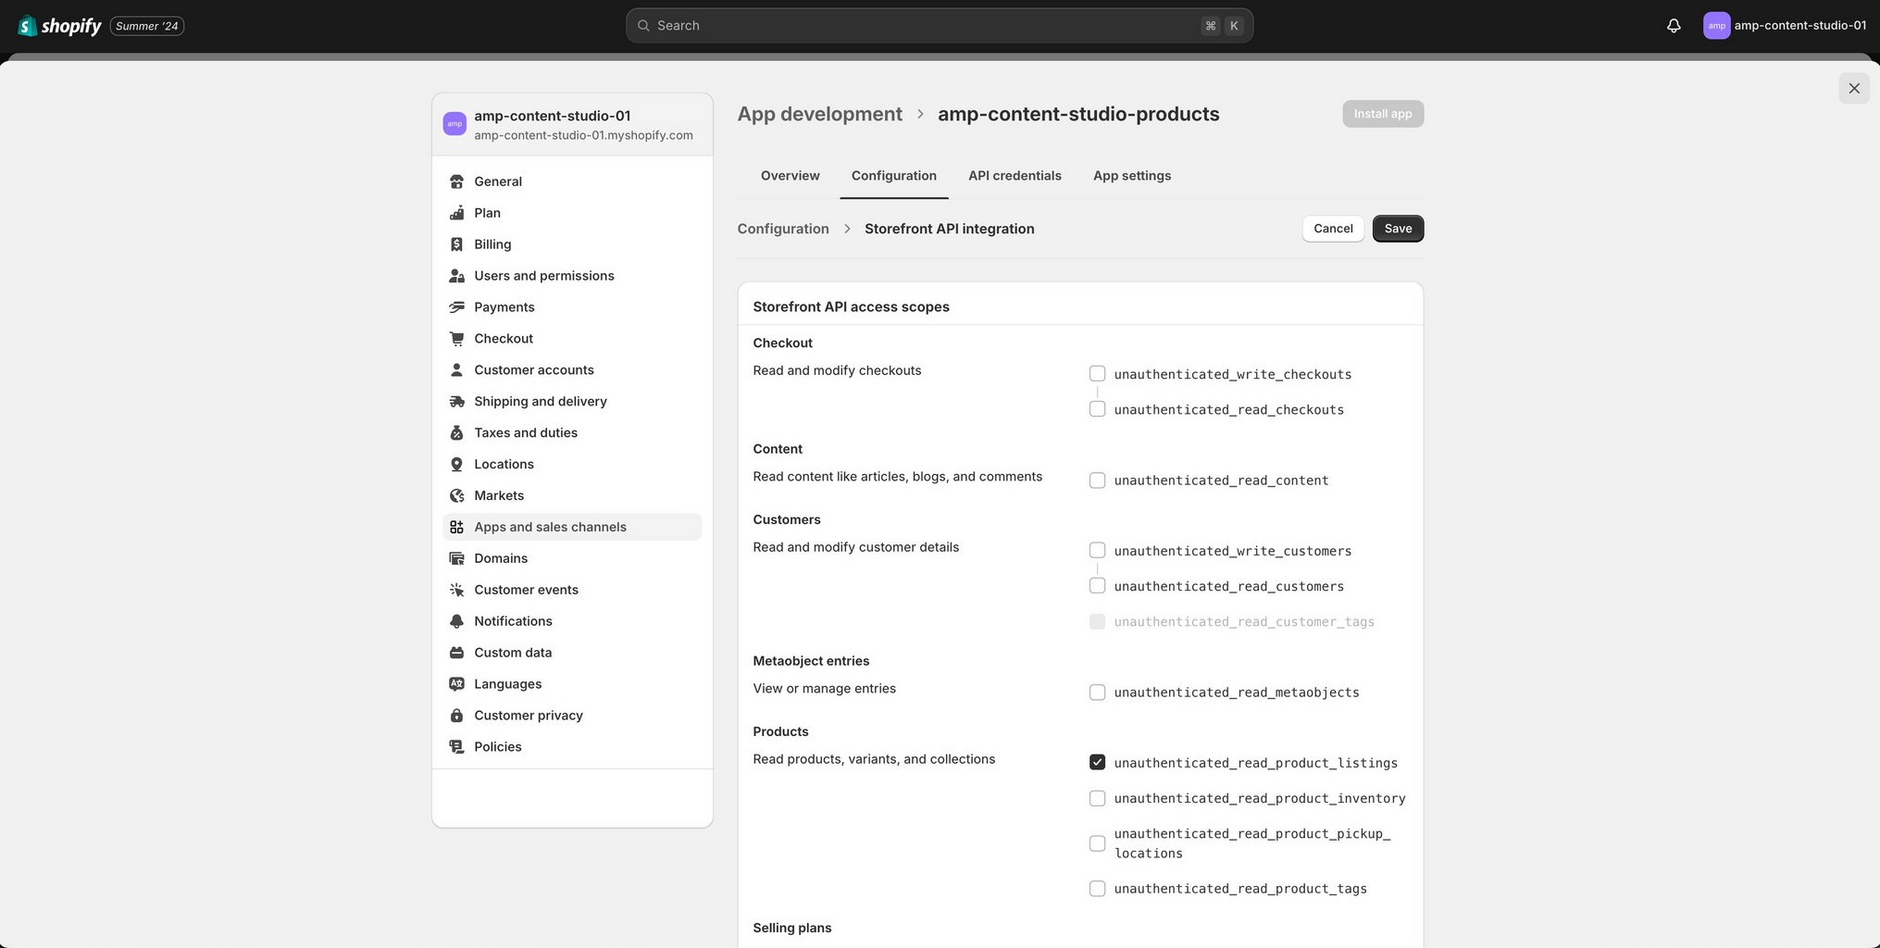Click the Users and permissions icon
Screen dimensions: 1880x948
457,276
